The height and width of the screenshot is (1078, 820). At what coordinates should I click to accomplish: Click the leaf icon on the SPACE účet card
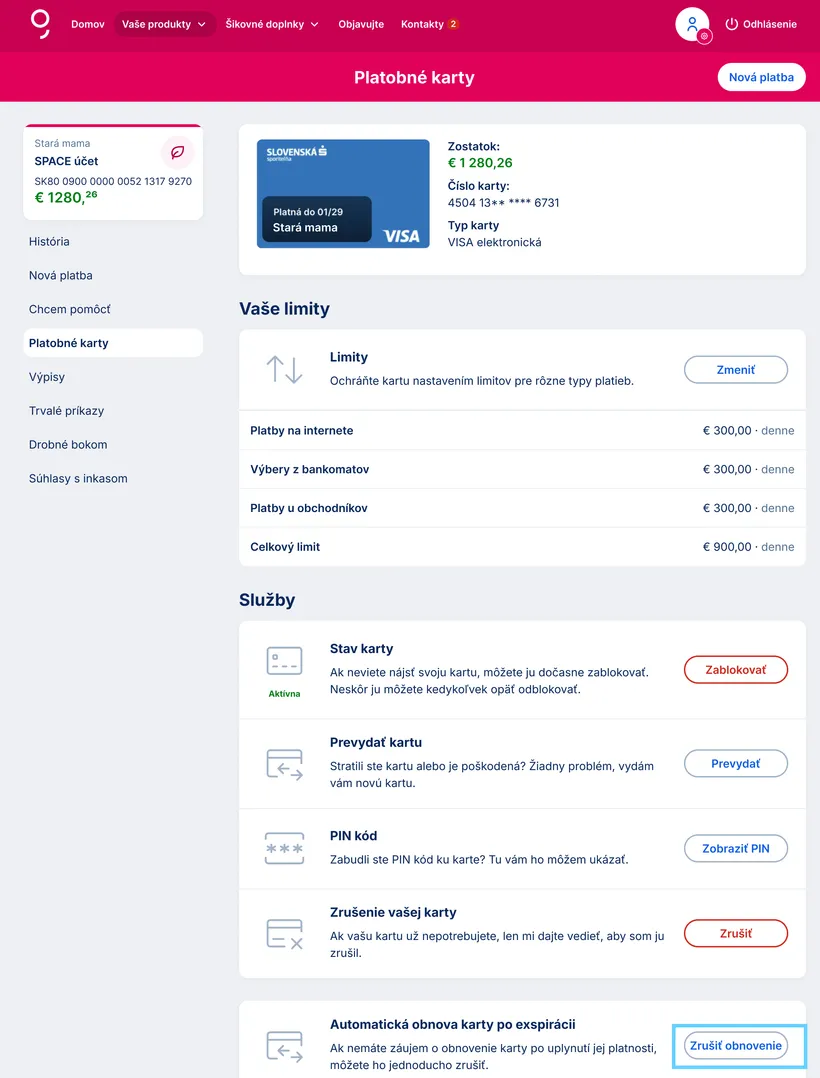(x=177, y=152)
